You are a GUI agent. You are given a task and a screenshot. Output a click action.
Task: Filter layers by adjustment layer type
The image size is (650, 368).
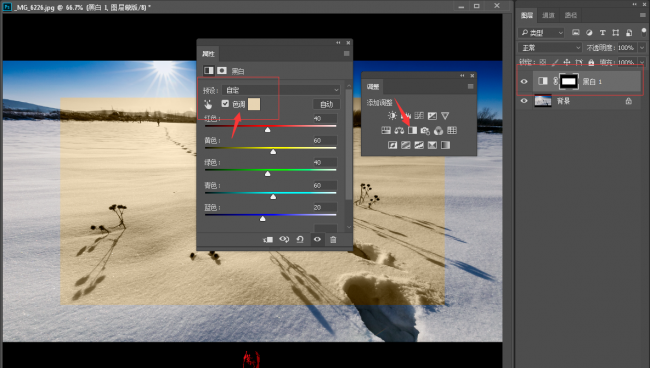589,32
